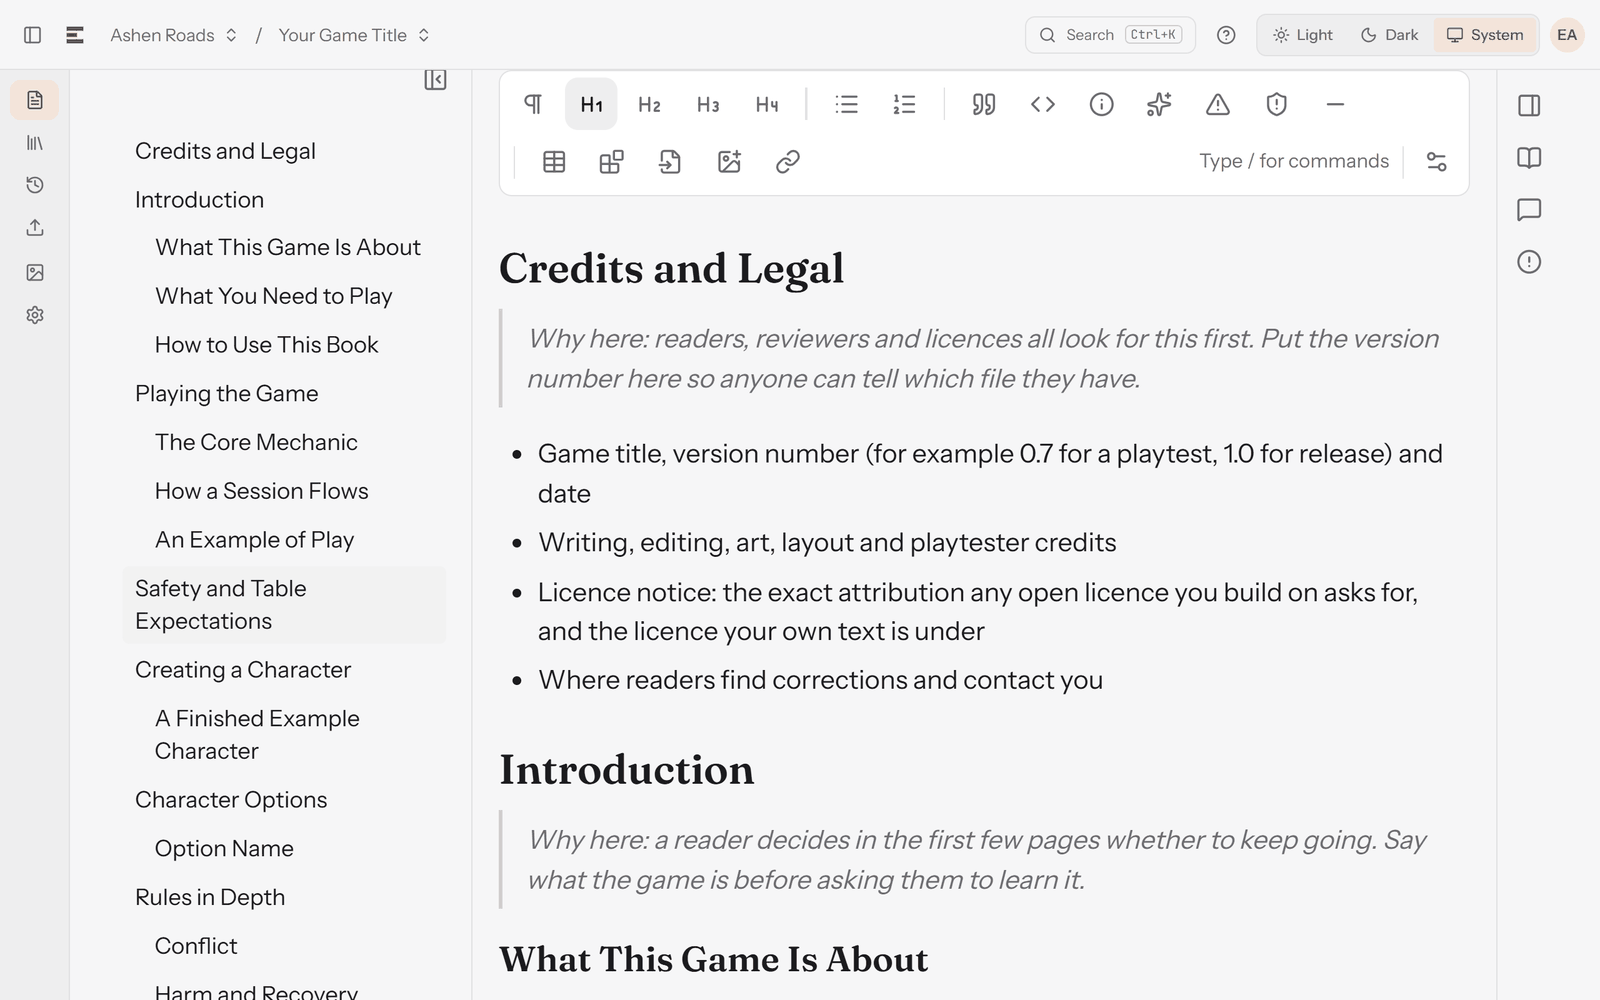1600x1000 pixels.
Task: Toggle the left sidebar panel icon
Action: pyautogui.click(x=32, y=35)
